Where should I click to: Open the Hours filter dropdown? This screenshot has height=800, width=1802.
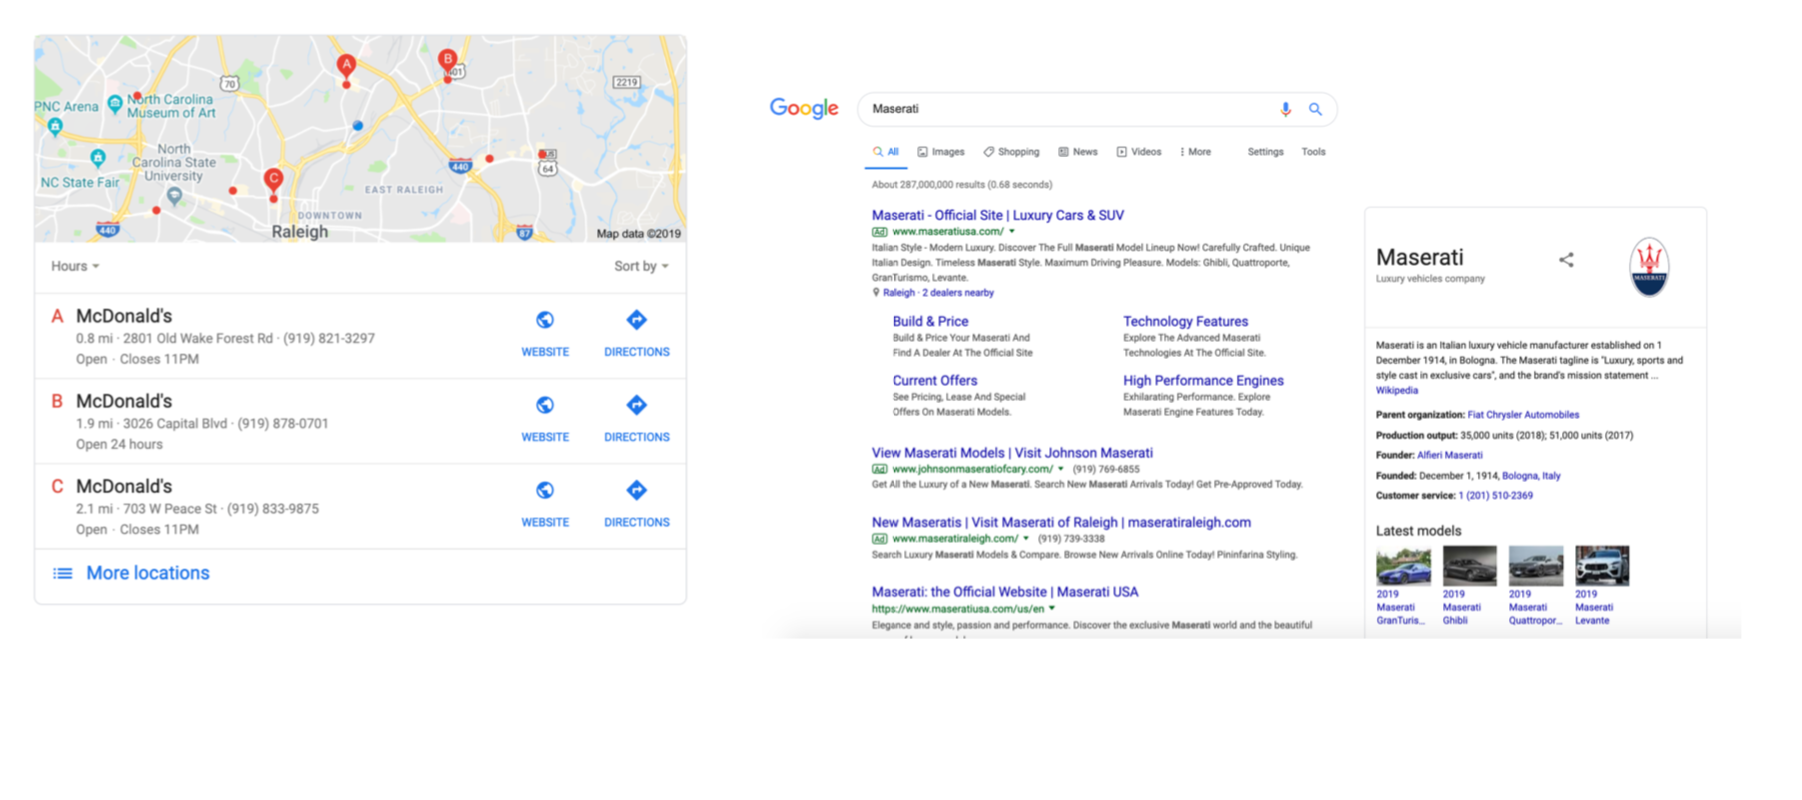75,266
